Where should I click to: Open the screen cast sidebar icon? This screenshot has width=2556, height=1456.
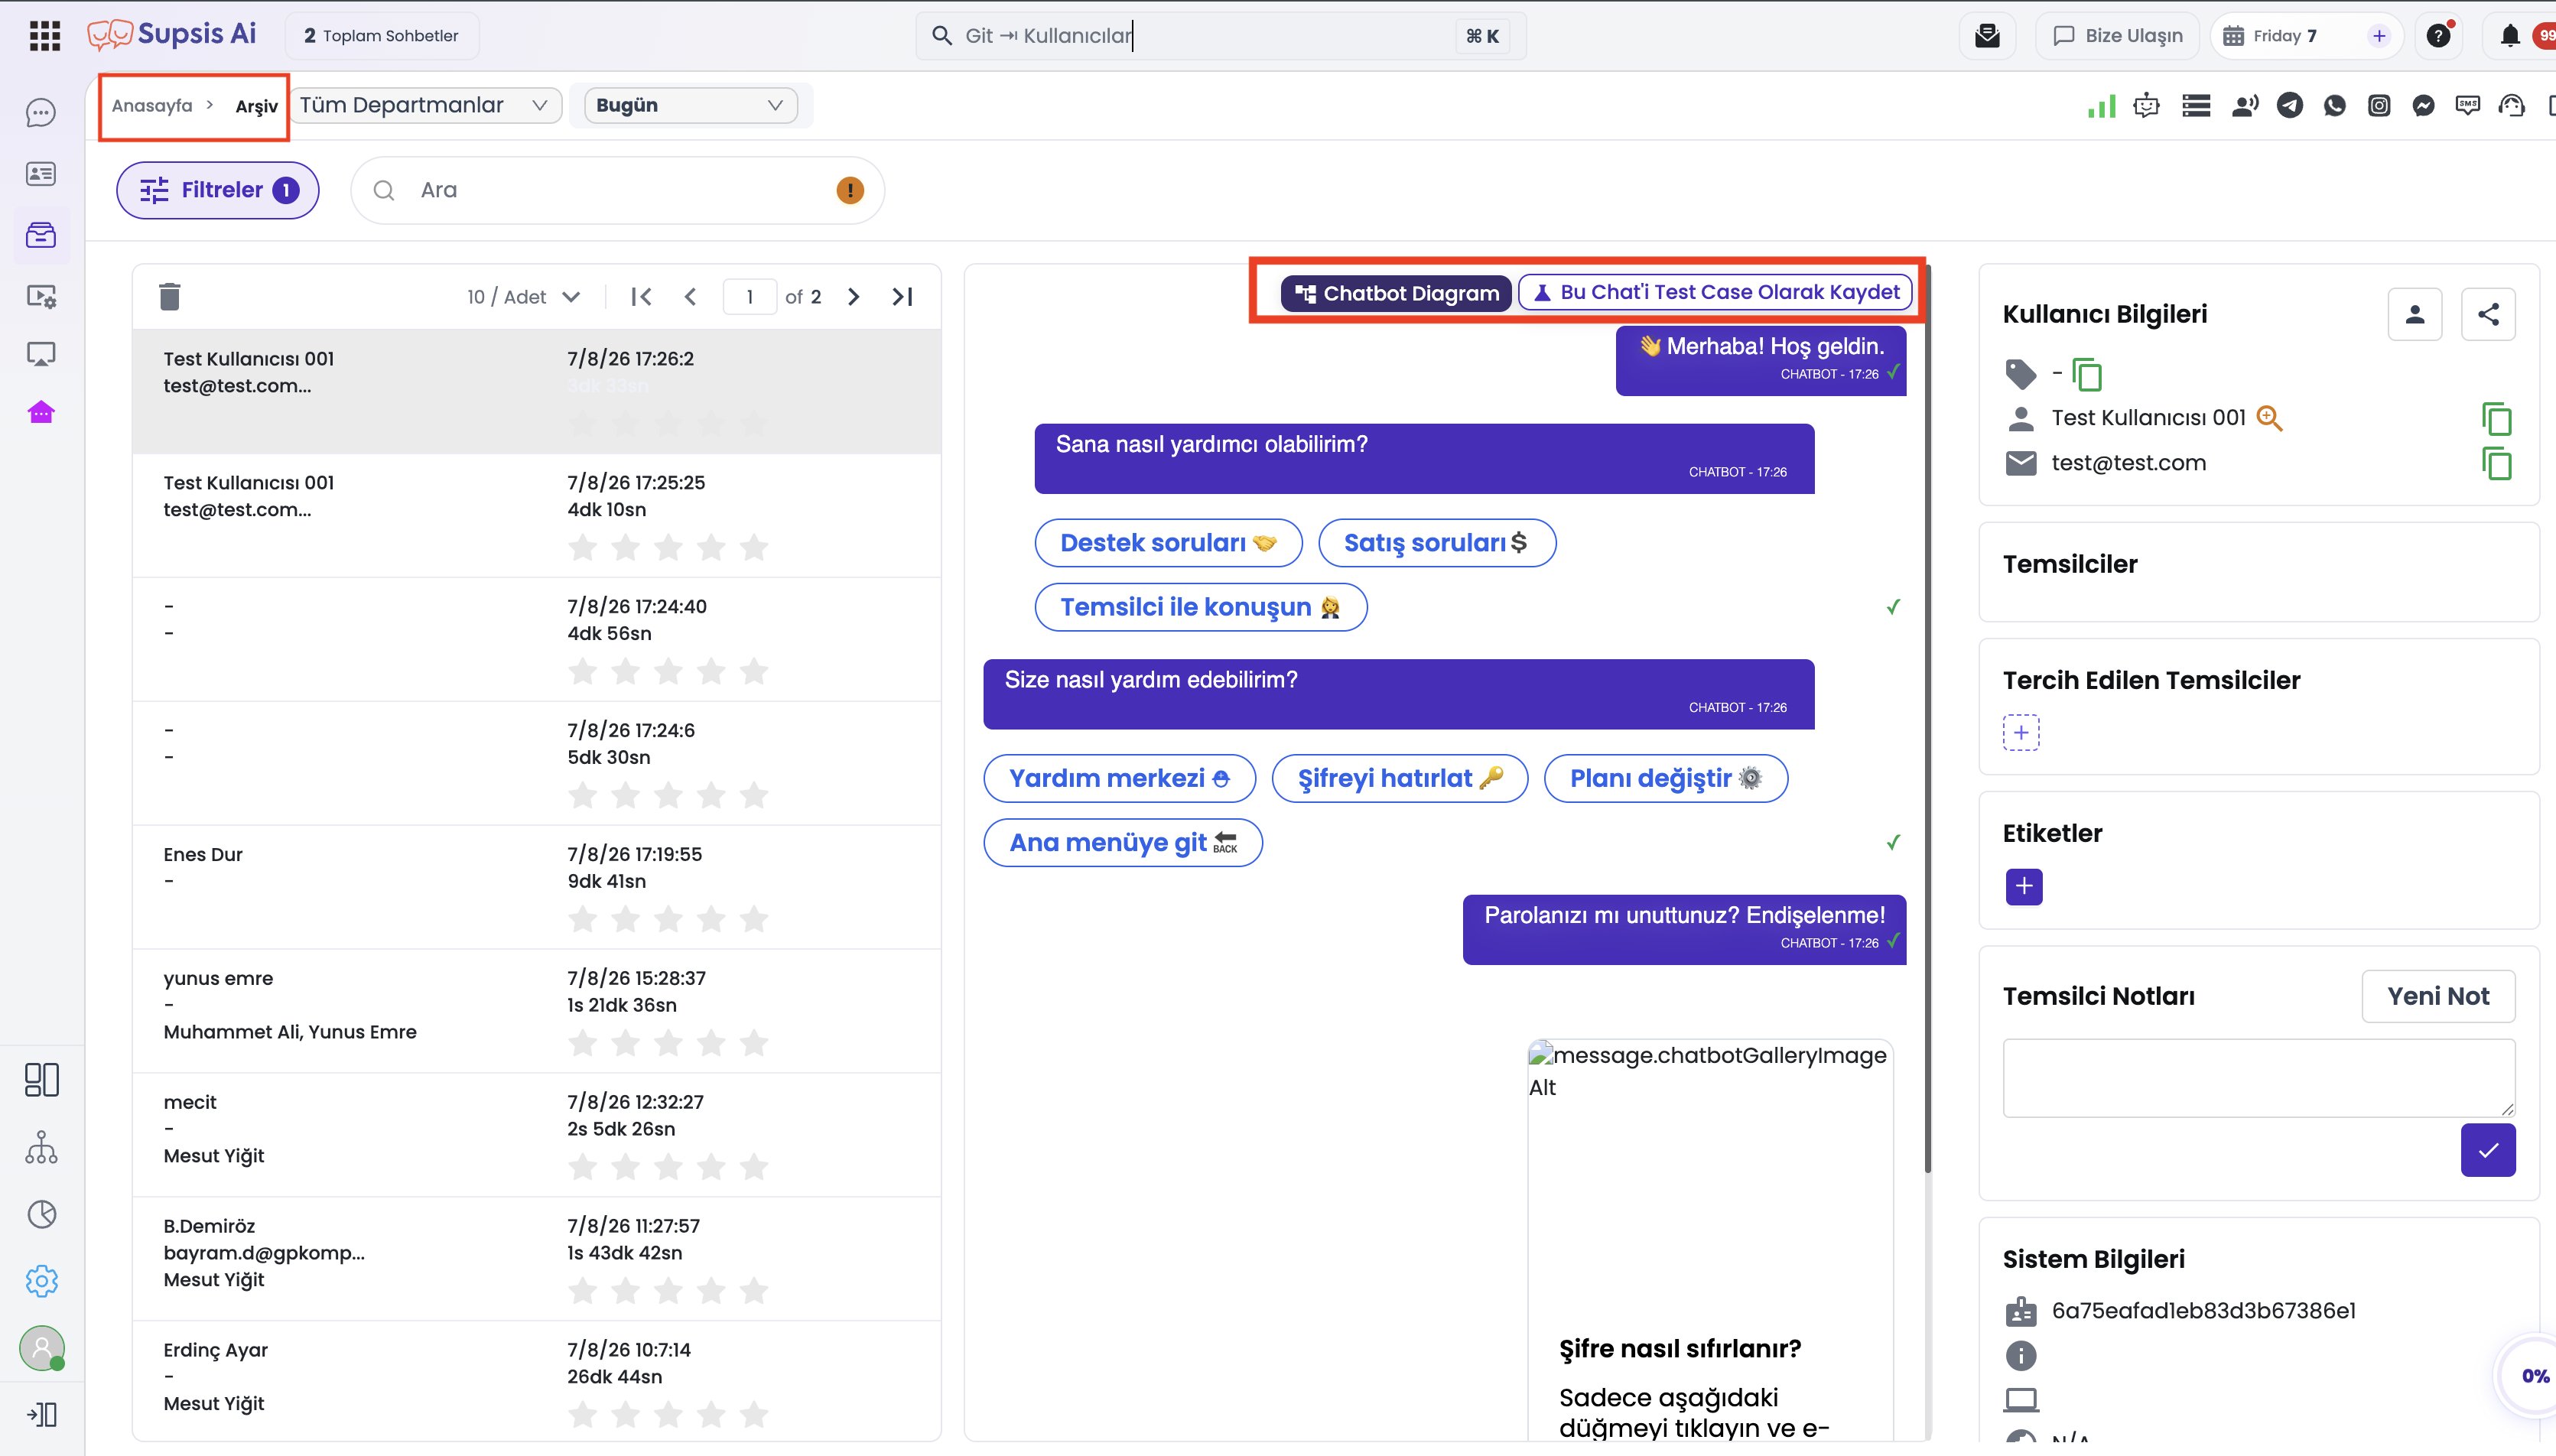(x=41, y=354)
